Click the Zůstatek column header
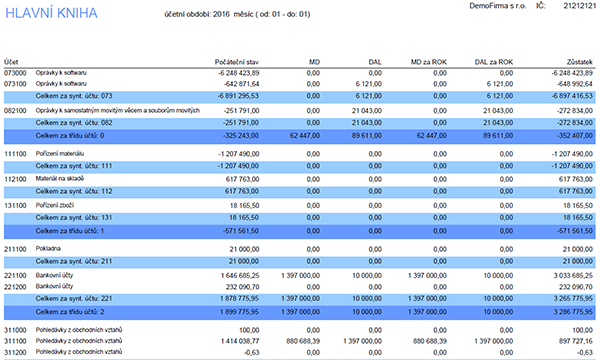This screenshot has height=360, width=600. coord(579,62)
